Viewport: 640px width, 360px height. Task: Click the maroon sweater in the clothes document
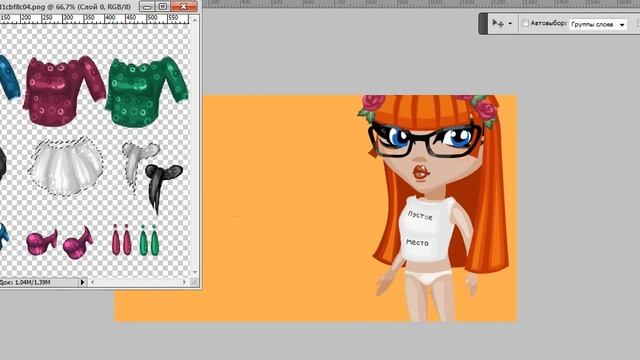(63, 91)
